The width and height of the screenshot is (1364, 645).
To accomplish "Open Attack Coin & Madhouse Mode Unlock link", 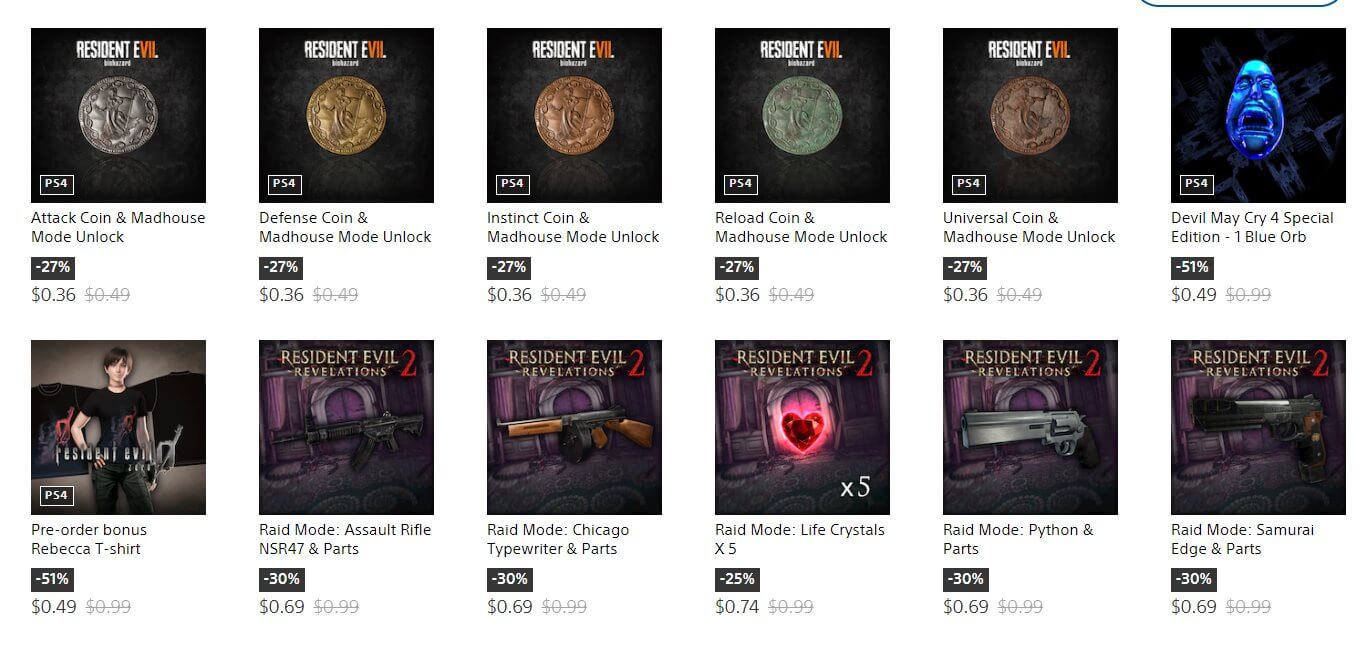I will tap(118, 227).
